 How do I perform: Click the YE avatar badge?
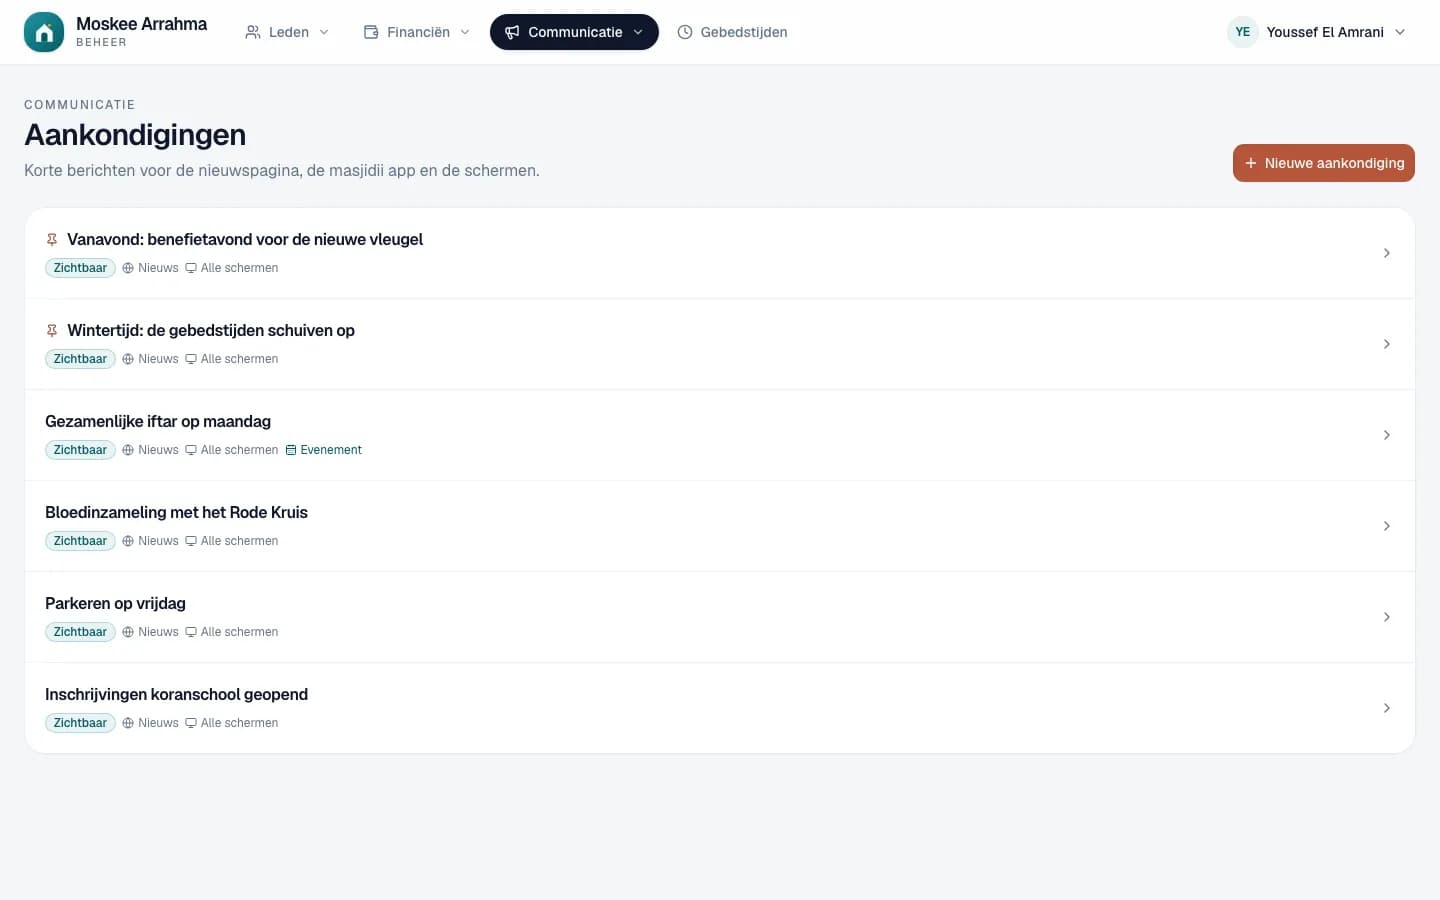[1243, 32]
